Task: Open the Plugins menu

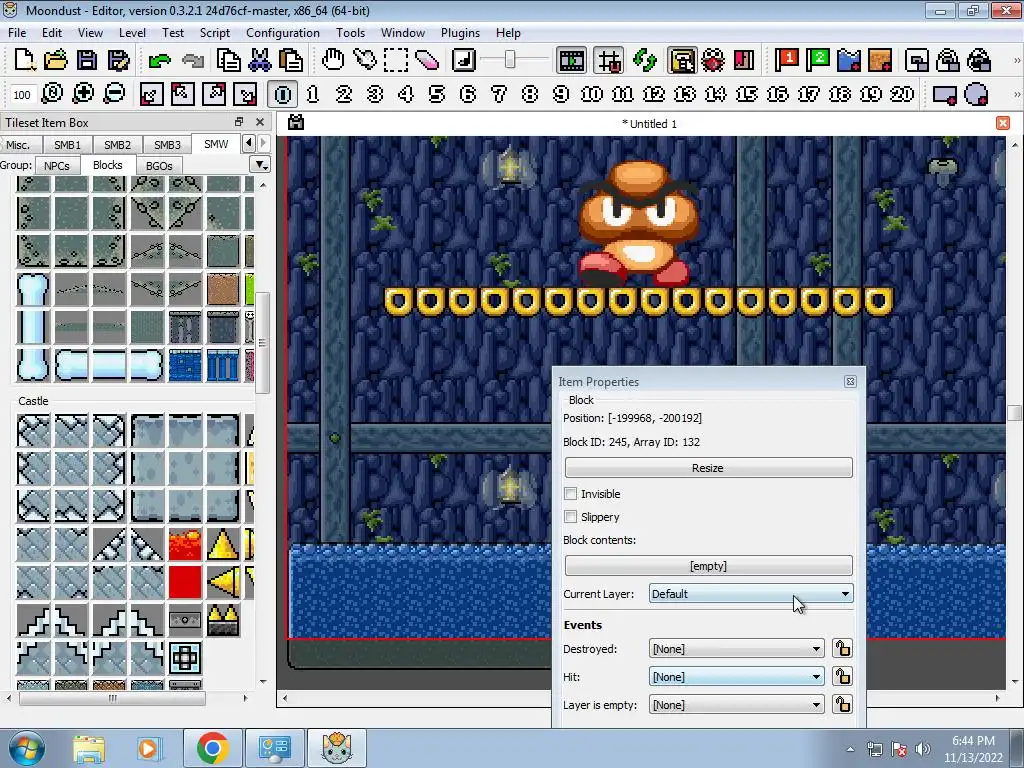Action: click(460, 33)
